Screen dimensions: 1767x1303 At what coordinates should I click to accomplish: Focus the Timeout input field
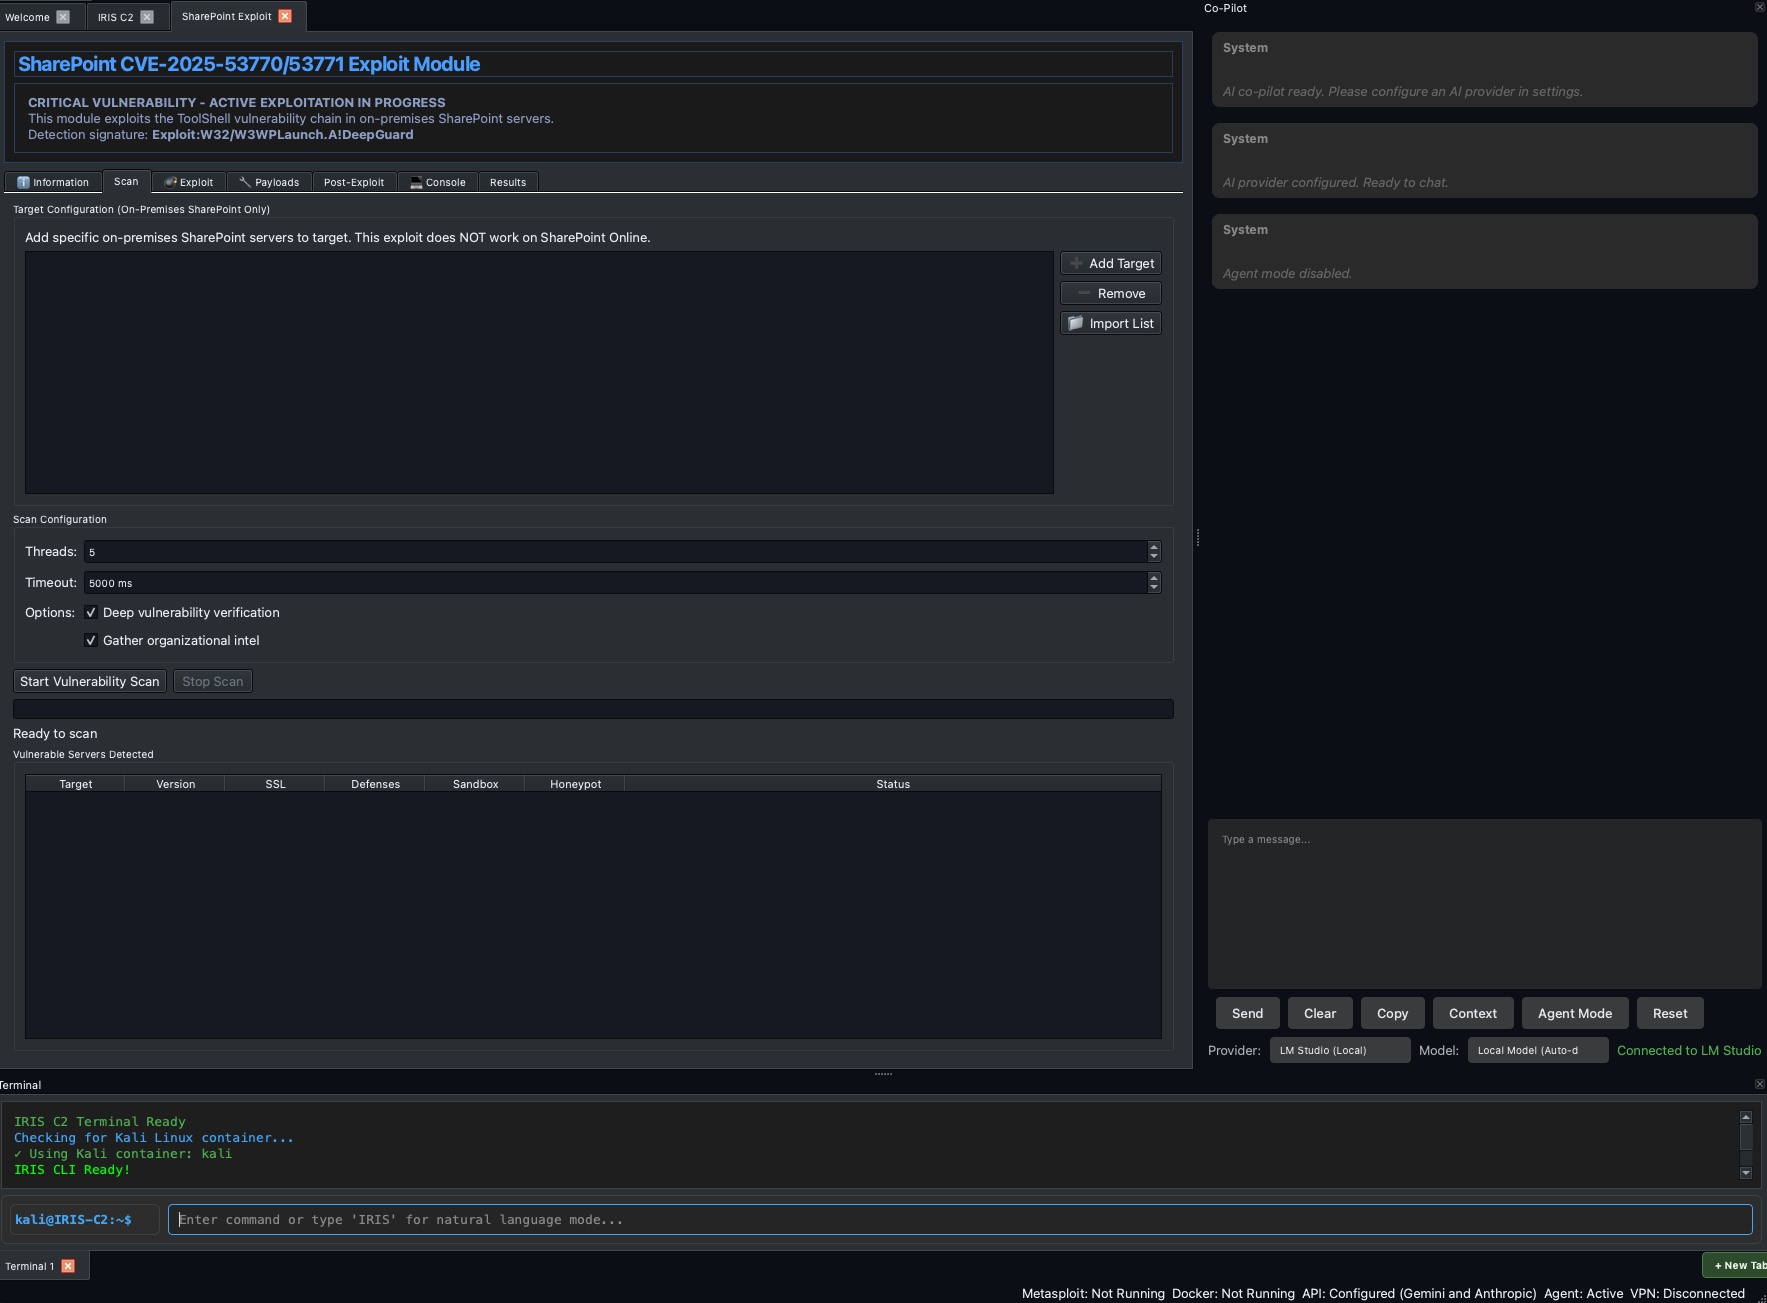(615, 583)
